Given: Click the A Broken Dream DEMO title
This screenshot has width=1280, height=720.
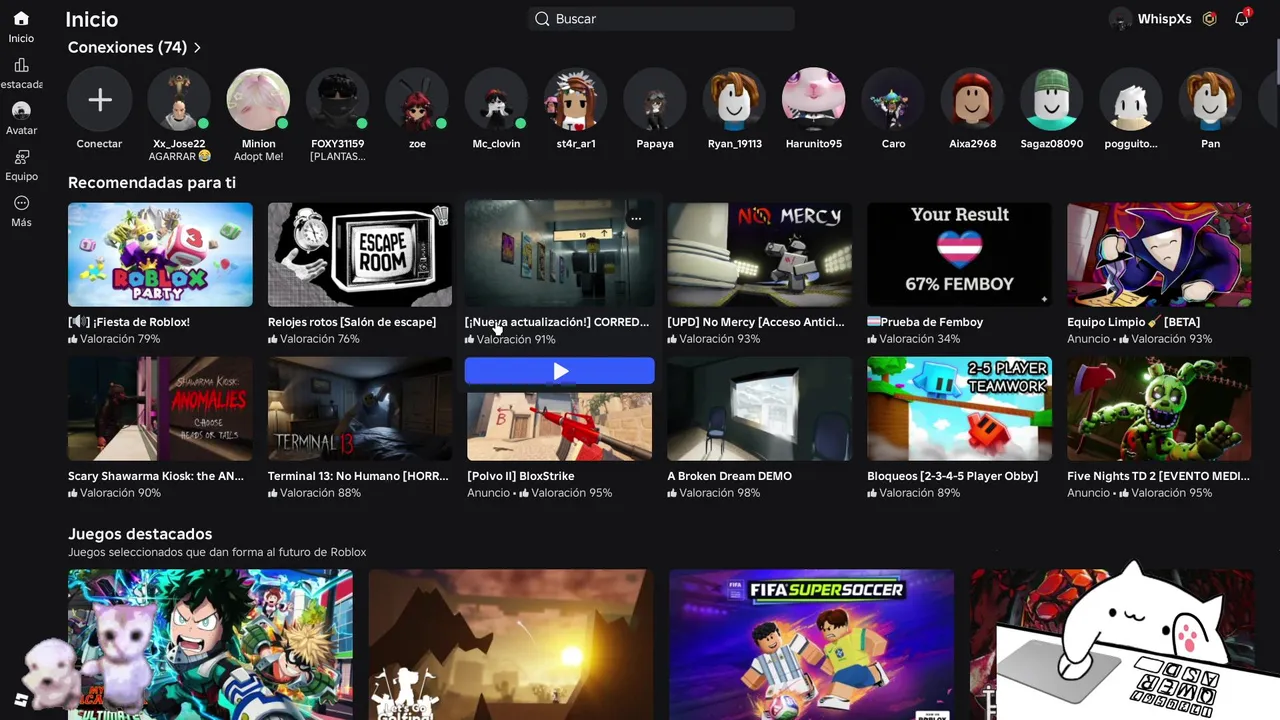Looking at the screenshot, I should pos(730,476).
